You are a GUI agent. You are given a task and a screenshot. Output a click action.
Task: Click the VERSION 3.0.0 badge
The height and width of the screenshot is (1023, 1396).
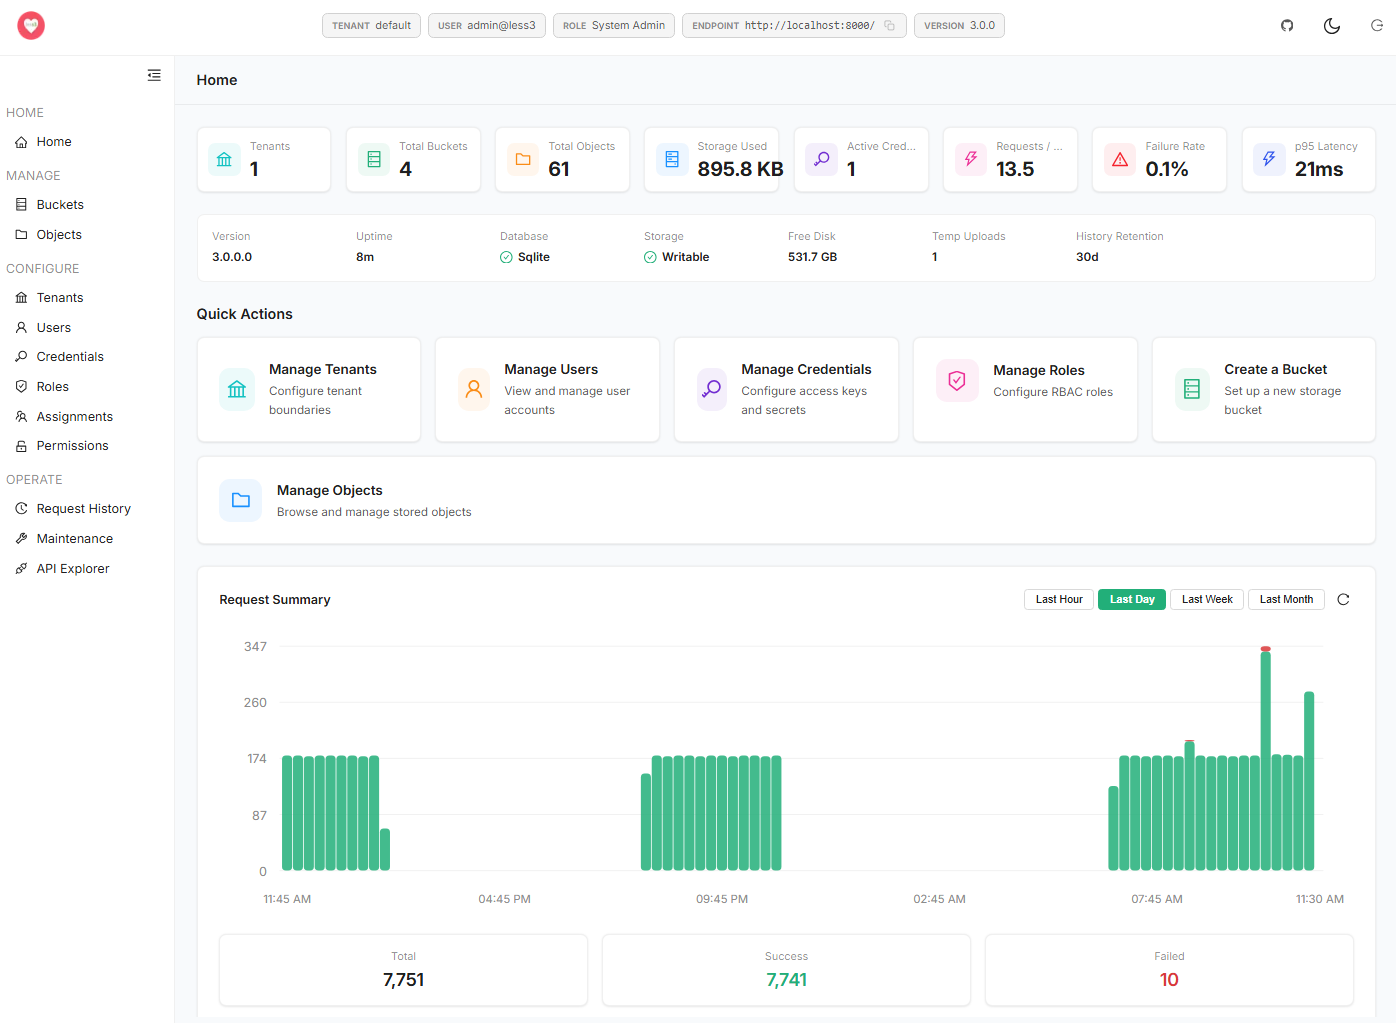pyautogui.click(x=959, y=26)
